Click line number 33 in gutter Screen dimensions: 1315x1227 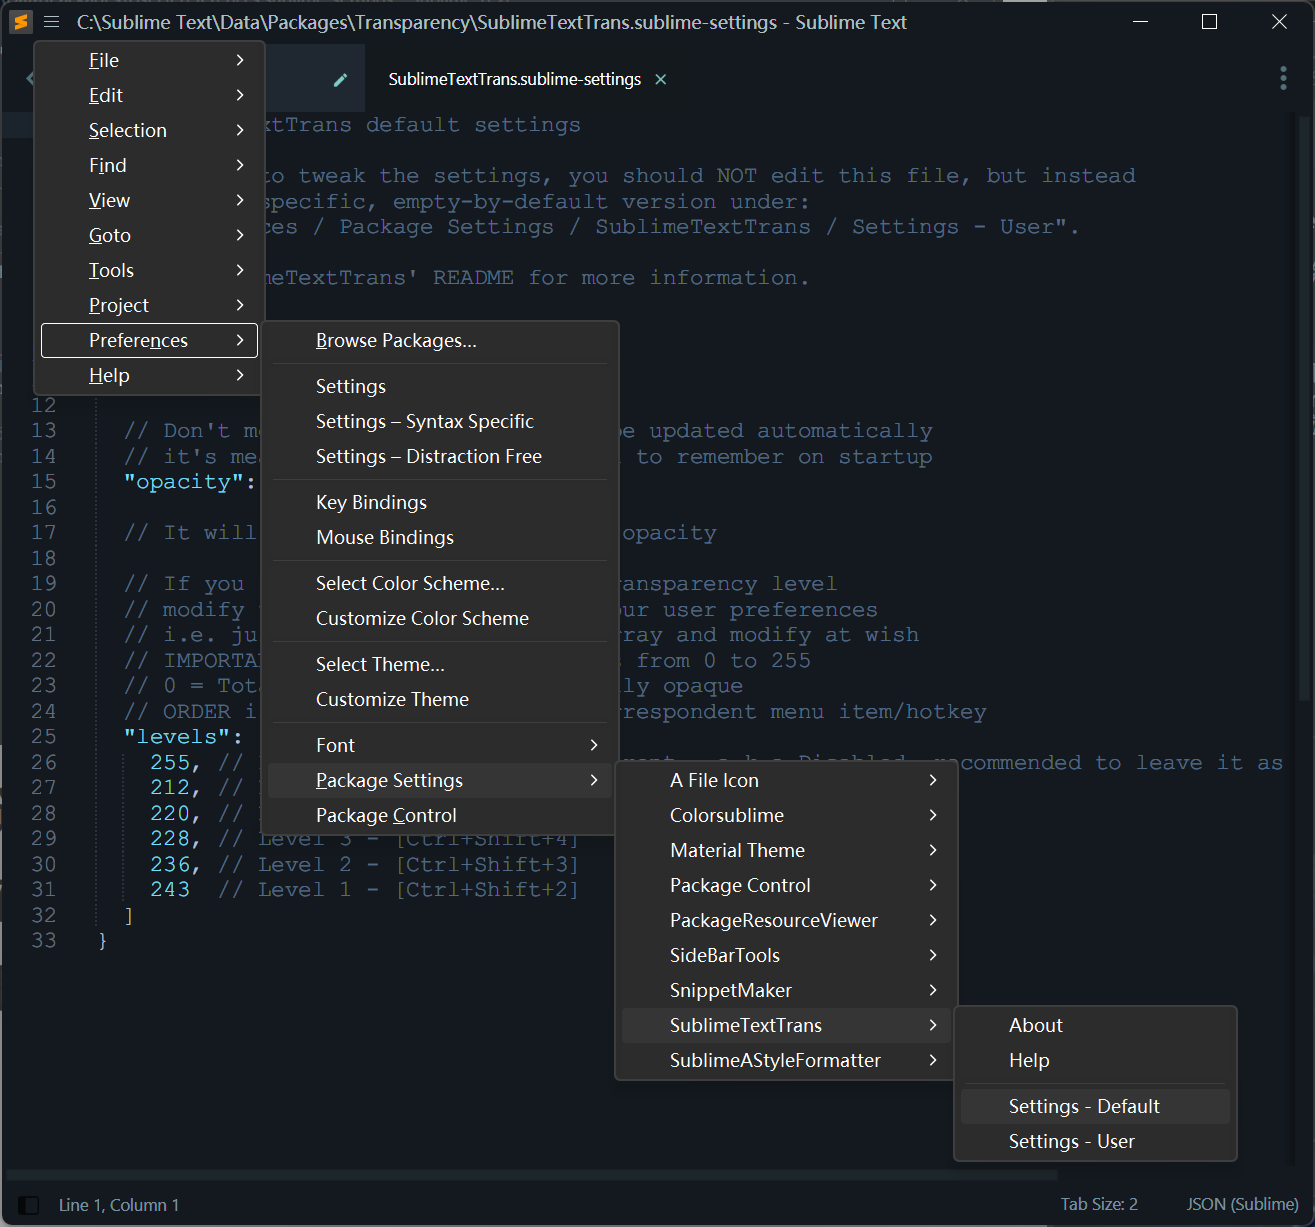click(x=44, y=940)
